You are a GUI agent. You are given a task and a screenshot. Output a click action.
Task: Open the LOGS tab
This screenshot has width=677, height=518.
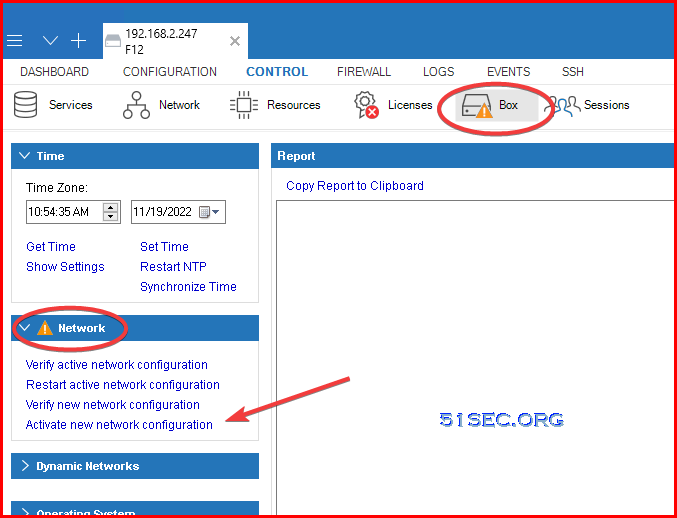(x=438, y=72)
